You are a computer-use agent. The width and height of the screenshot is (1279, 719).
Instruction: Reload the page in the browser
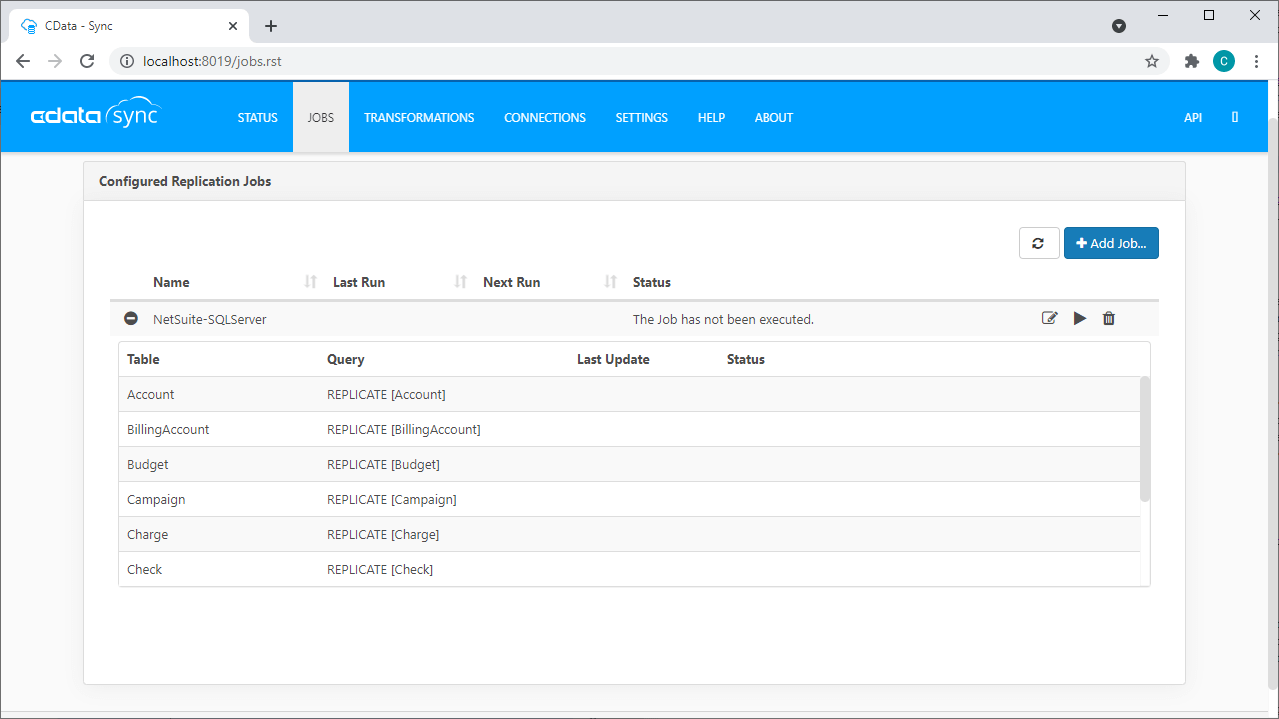(x=87, y=61)
